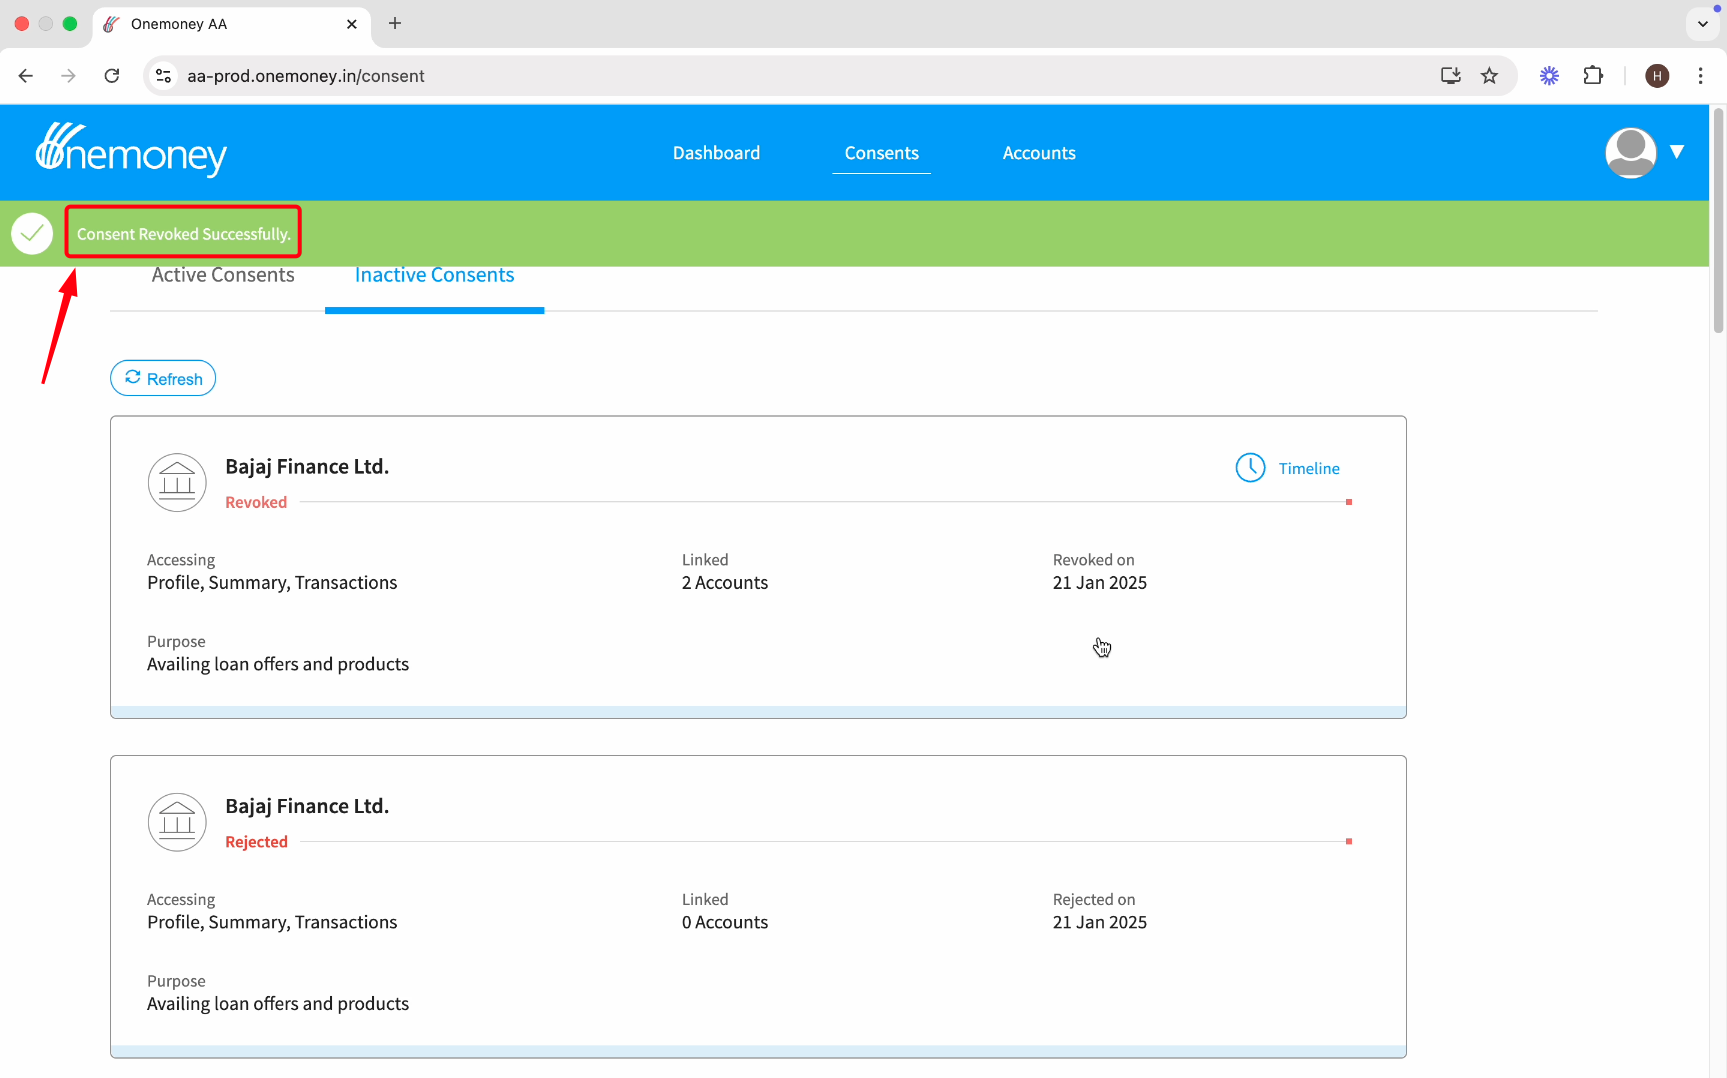Click the Revoked on 21 Jan 2025 date
Viewport: 1727px width, 1078px height.
pyautogui.click(x=1100, y=583)
